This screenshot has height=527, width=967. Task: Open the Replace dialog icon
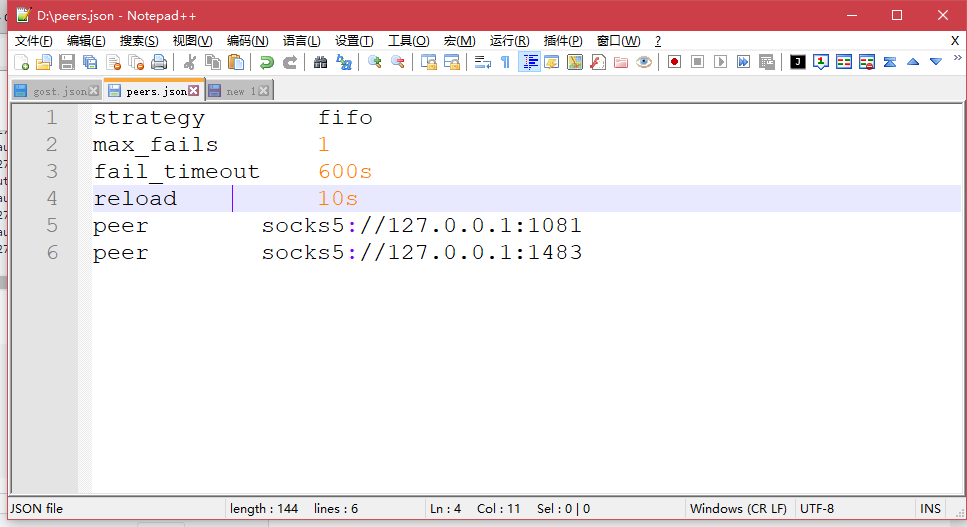click(344, 62)
